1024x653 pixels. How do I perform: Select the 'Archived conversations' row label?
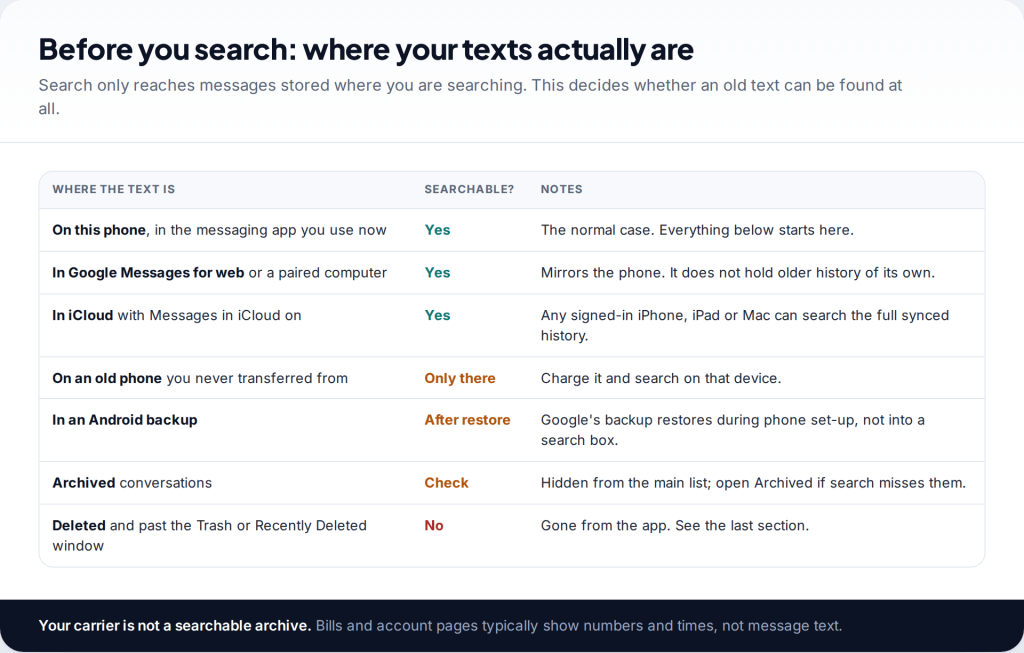click(x=132, y=483)
